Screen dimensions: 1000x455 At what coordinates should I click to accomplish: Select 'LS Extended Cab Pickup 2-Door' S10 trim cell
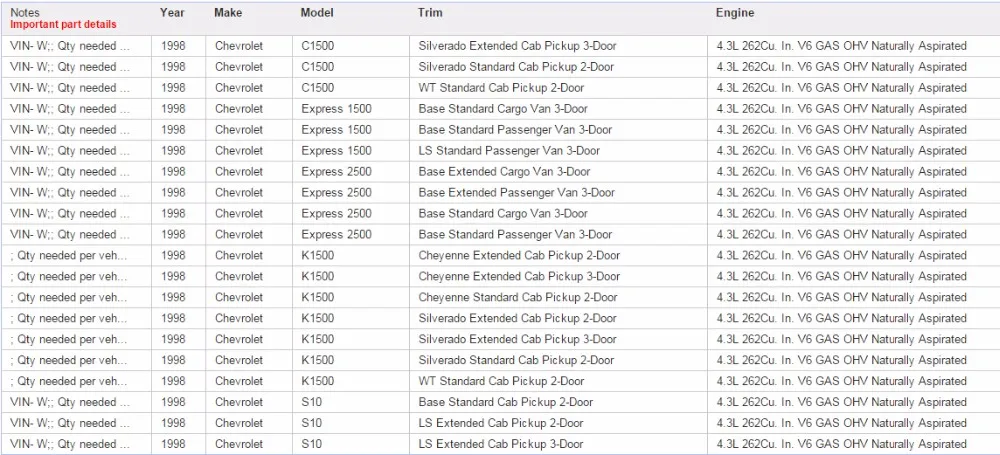coord(501,423)
